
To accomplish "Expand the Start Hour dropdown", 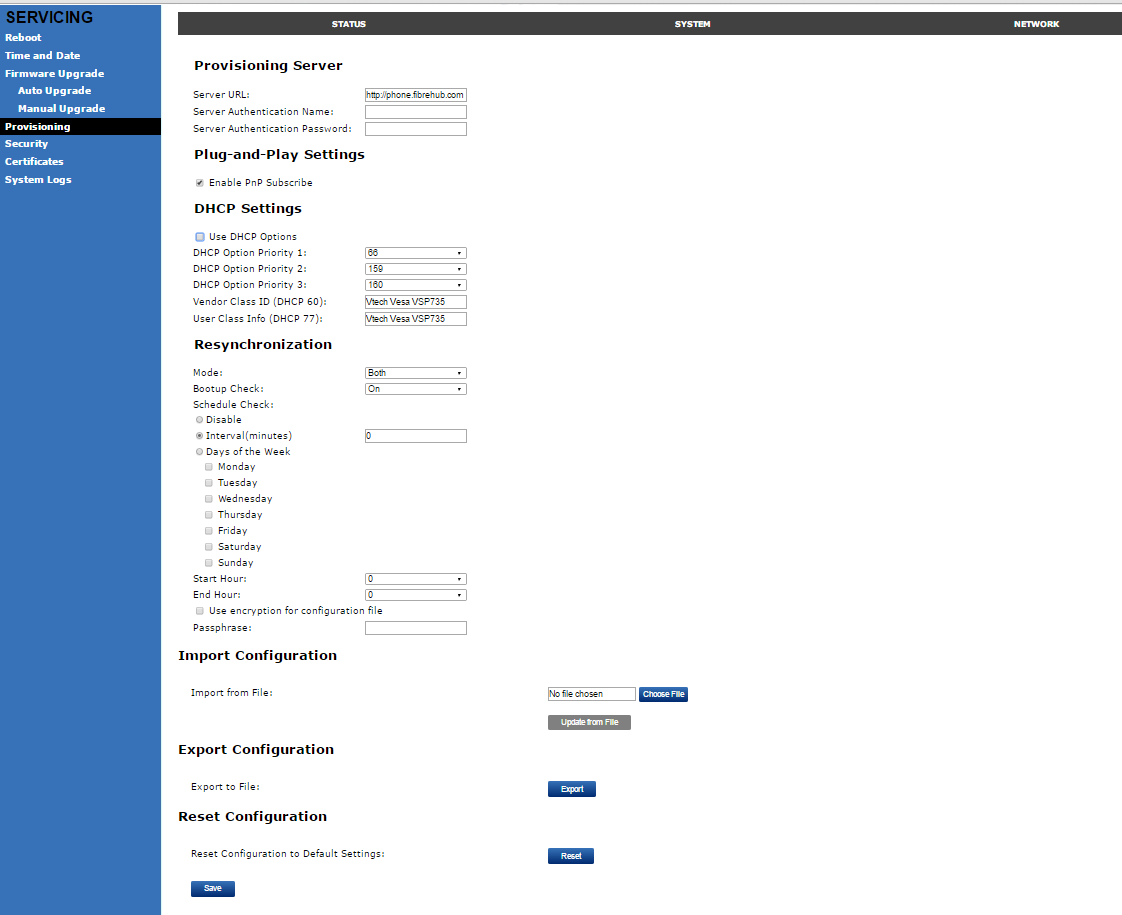I will click(x=415, y=579).
